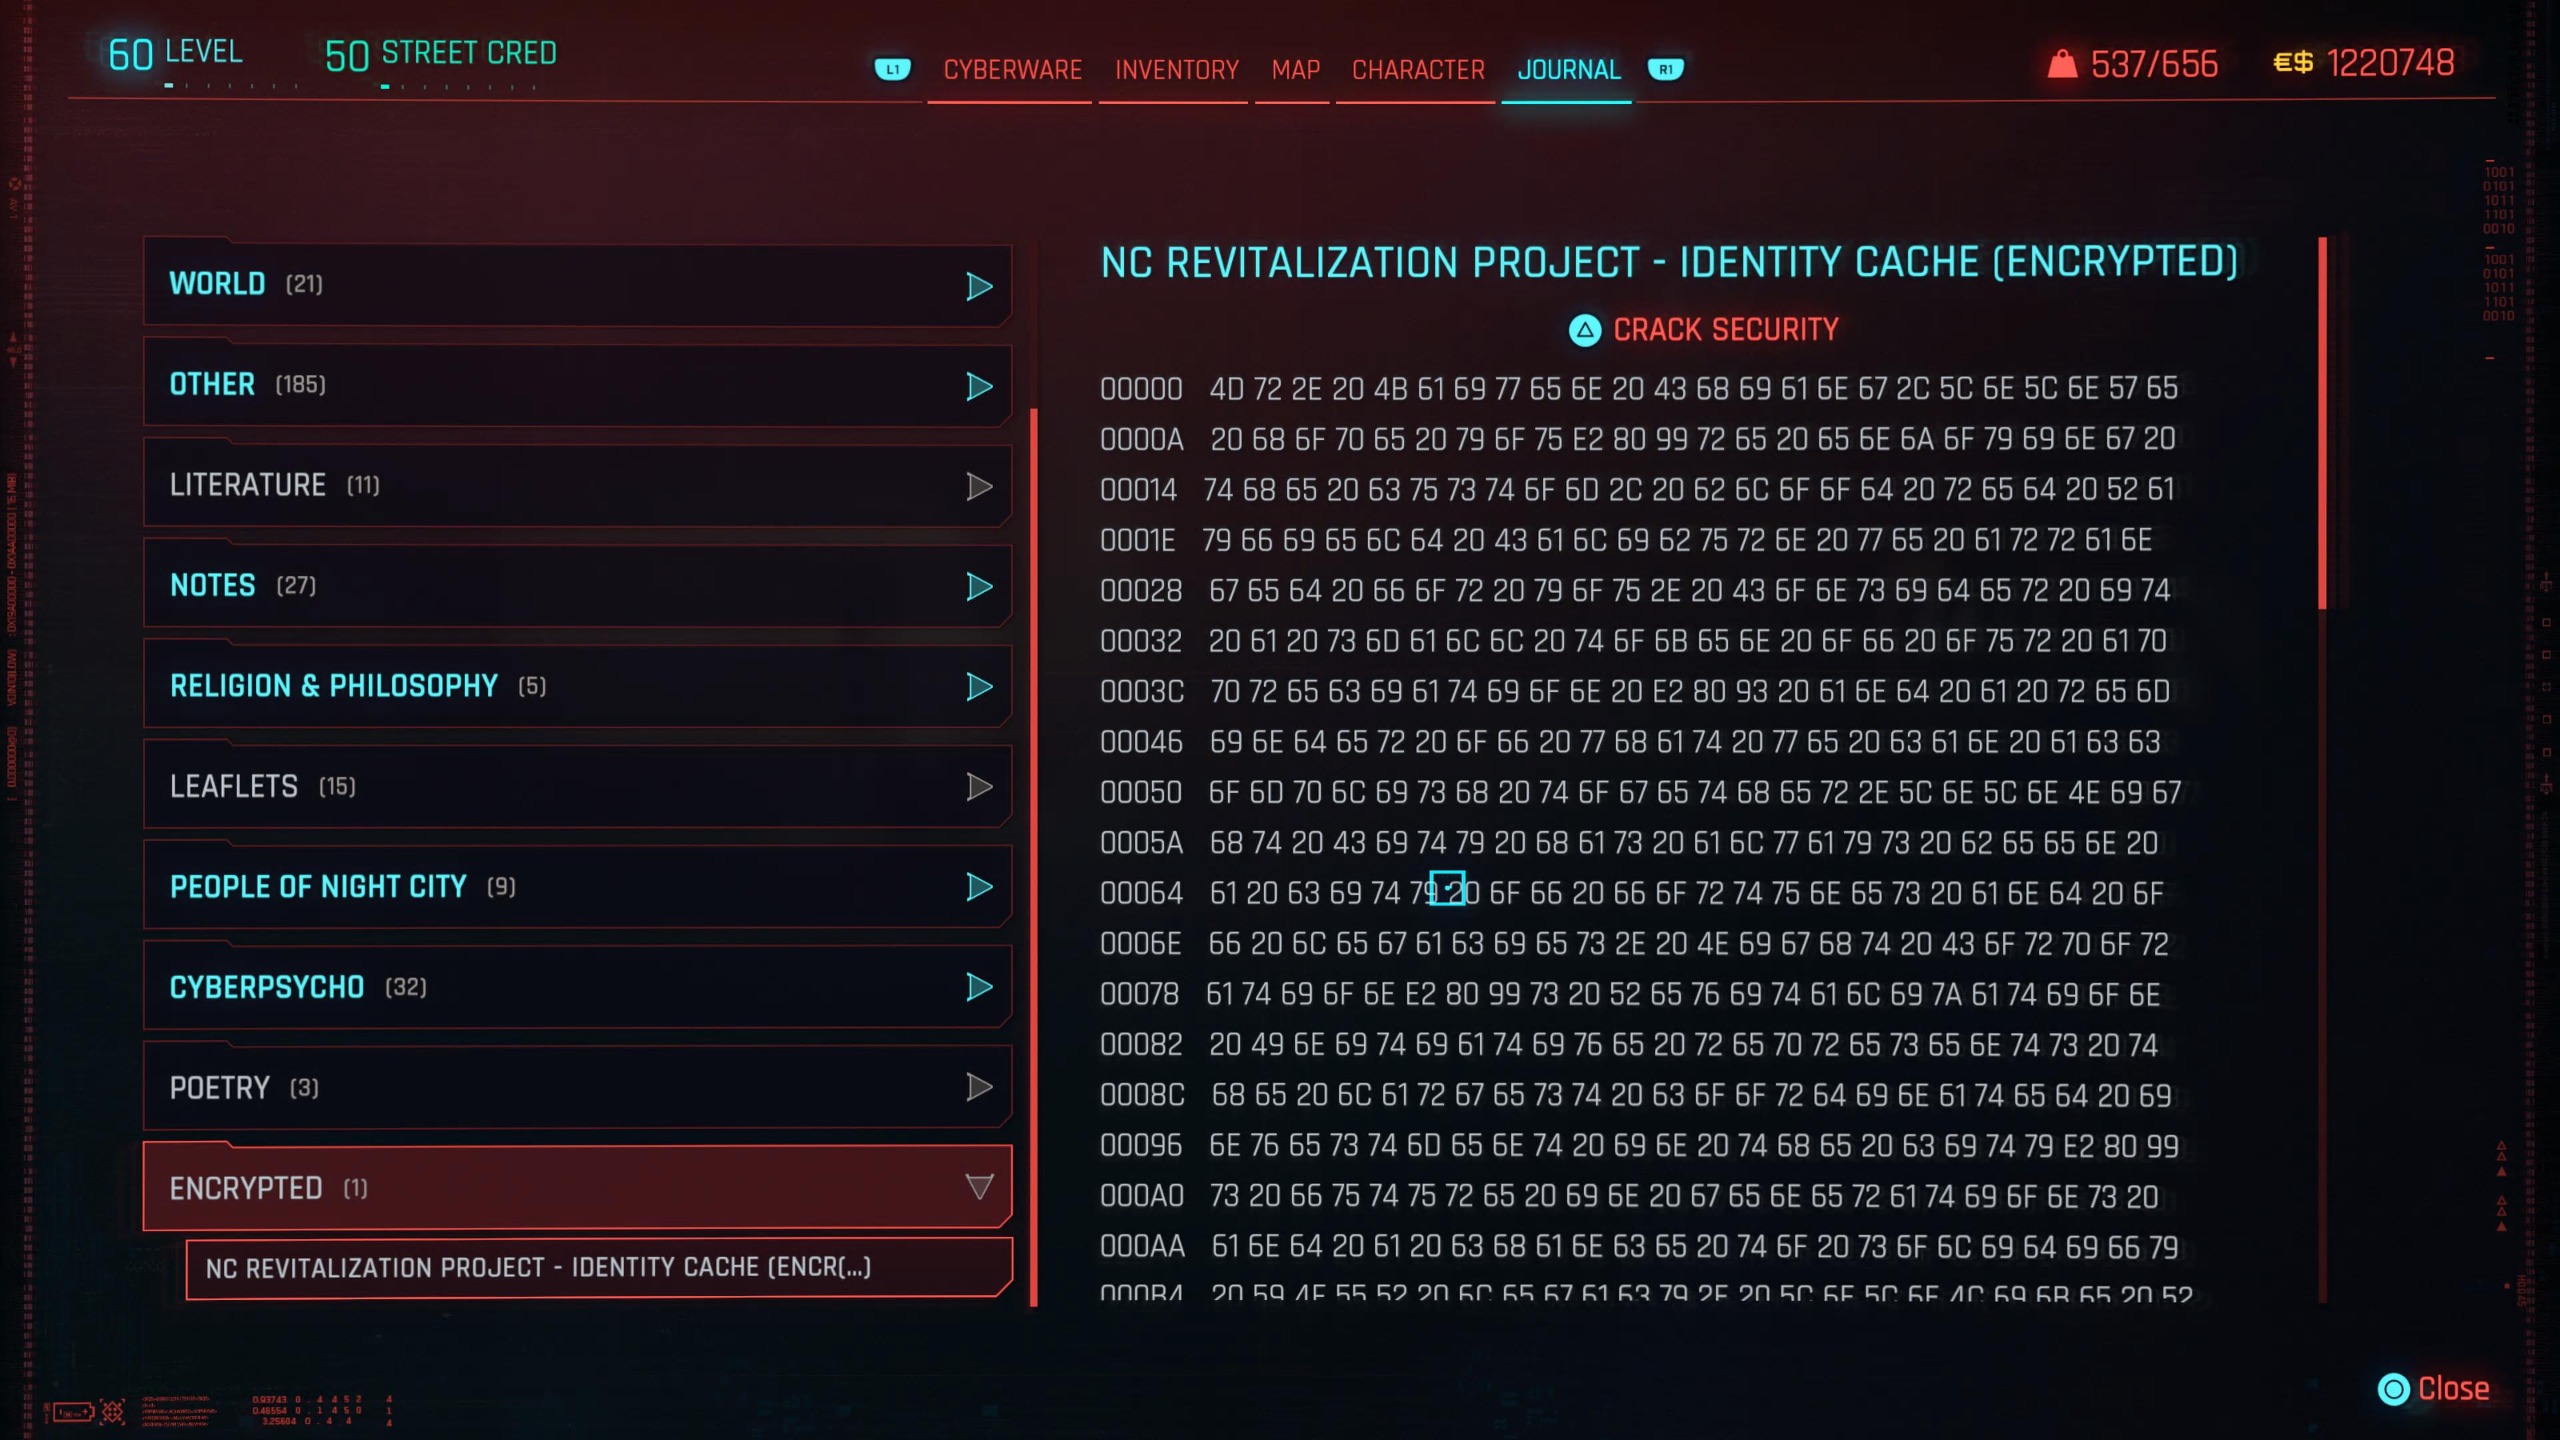
Task: Click hex offset 0008C
Action: [x=1142, y=1095]
